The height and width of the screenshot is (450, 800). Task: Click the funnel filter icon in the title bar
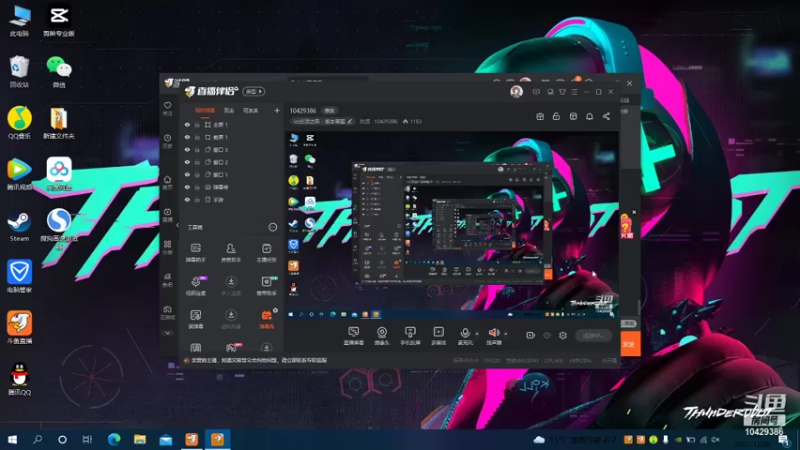(562, 92)
